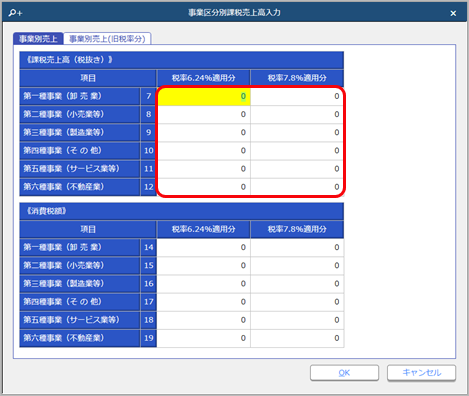Viewport: 469px width, 396px height.
Task: Select row 11 サービス業等 7.8% sales field
Action: (x=297, y=169)
